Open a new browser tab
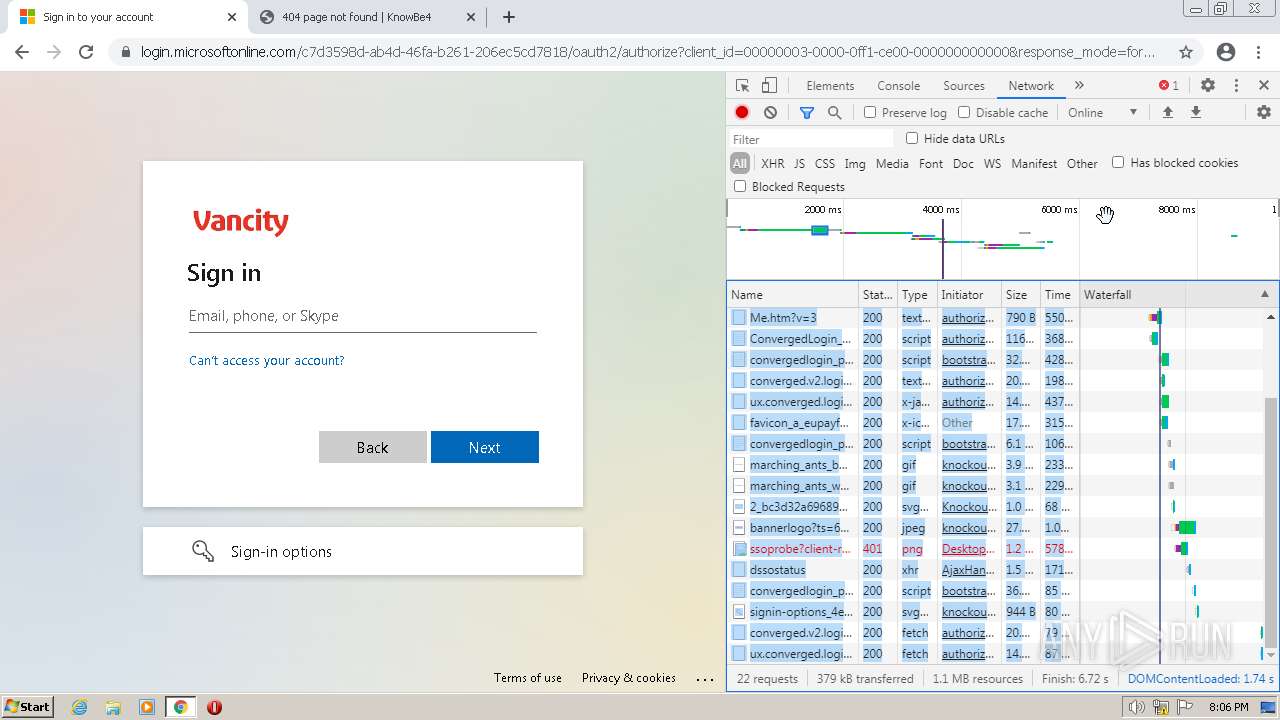The height and width of the screenshot is (720, 1280). pyautogui.click(x=509, y=17)
